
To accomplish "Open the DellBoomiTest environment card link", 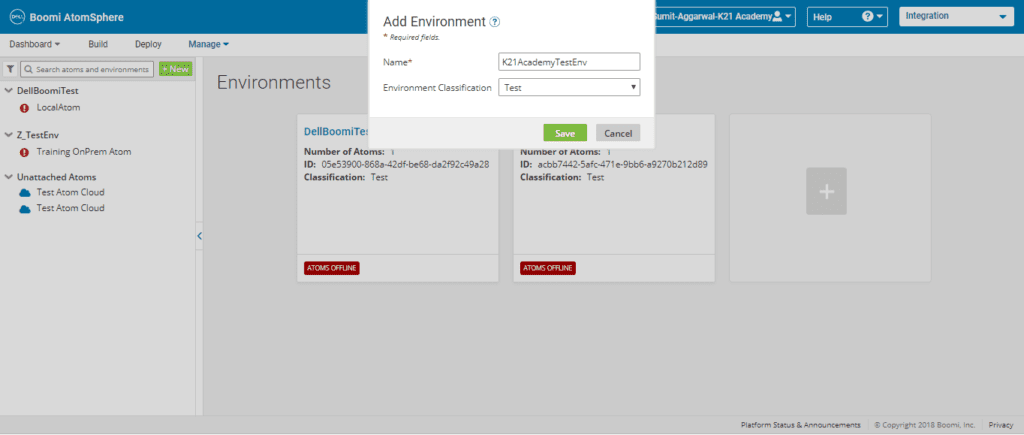I will (x=337, y=131).
